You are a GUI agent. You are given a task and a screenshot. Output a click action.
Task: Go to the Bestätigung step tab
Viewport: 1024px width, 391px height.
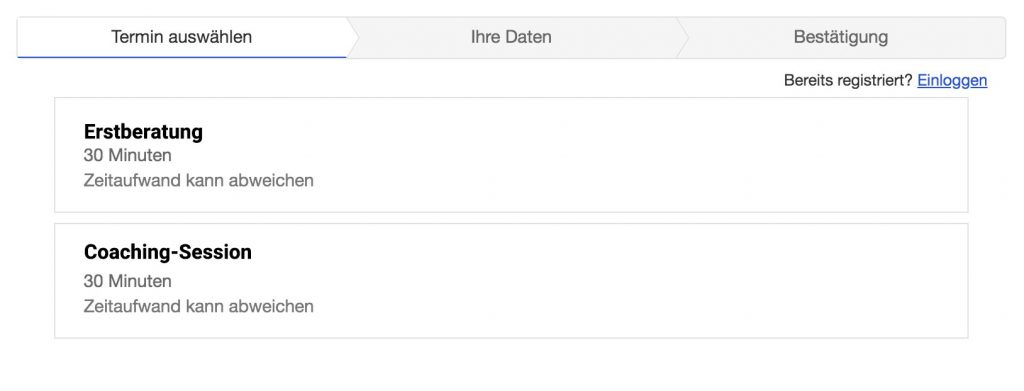(841, 37)
